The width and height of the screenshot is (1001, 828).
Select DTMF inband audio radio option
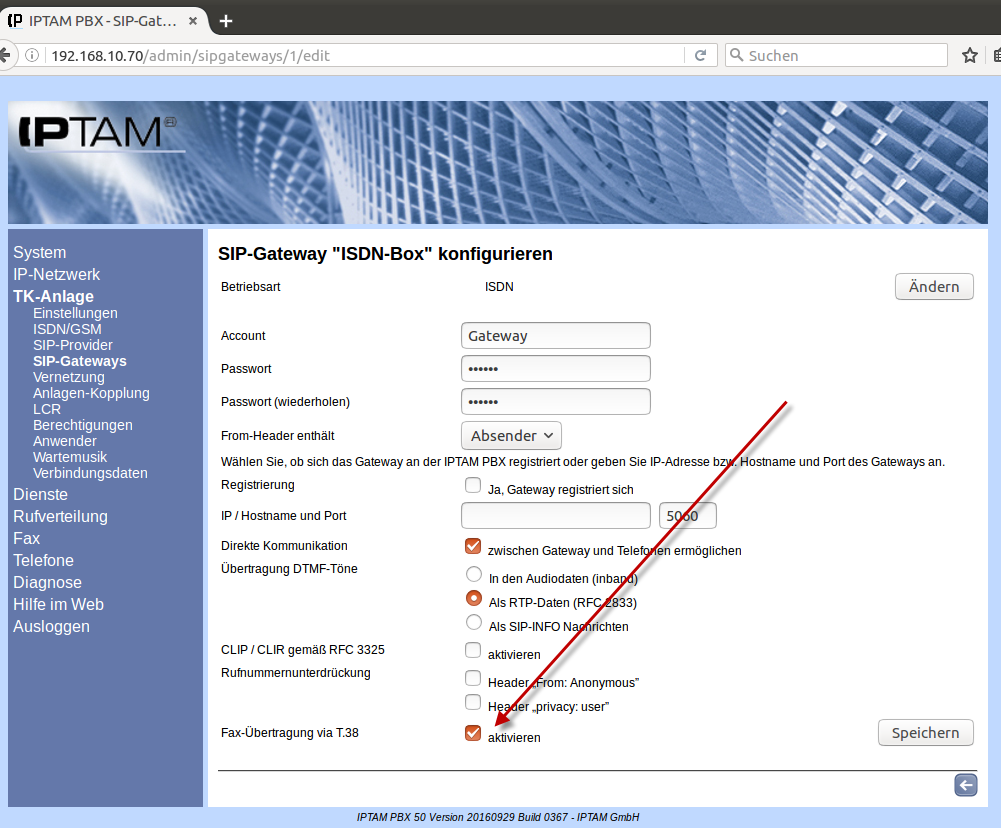pyautogui.click(x=474, y=575)
